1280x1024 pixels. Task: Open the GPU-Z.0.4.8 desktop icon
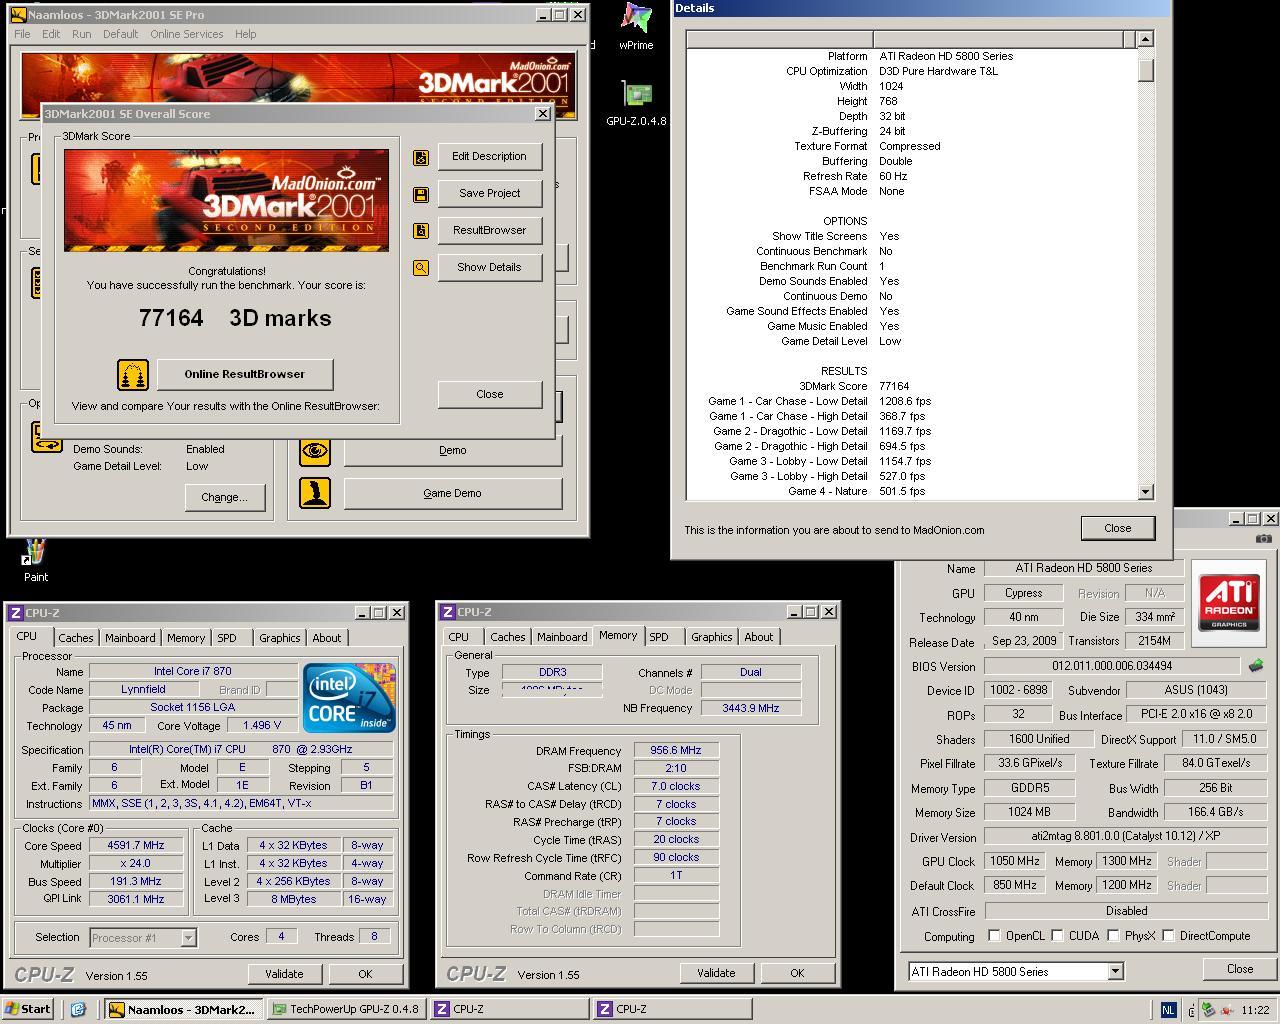[636, 103]
